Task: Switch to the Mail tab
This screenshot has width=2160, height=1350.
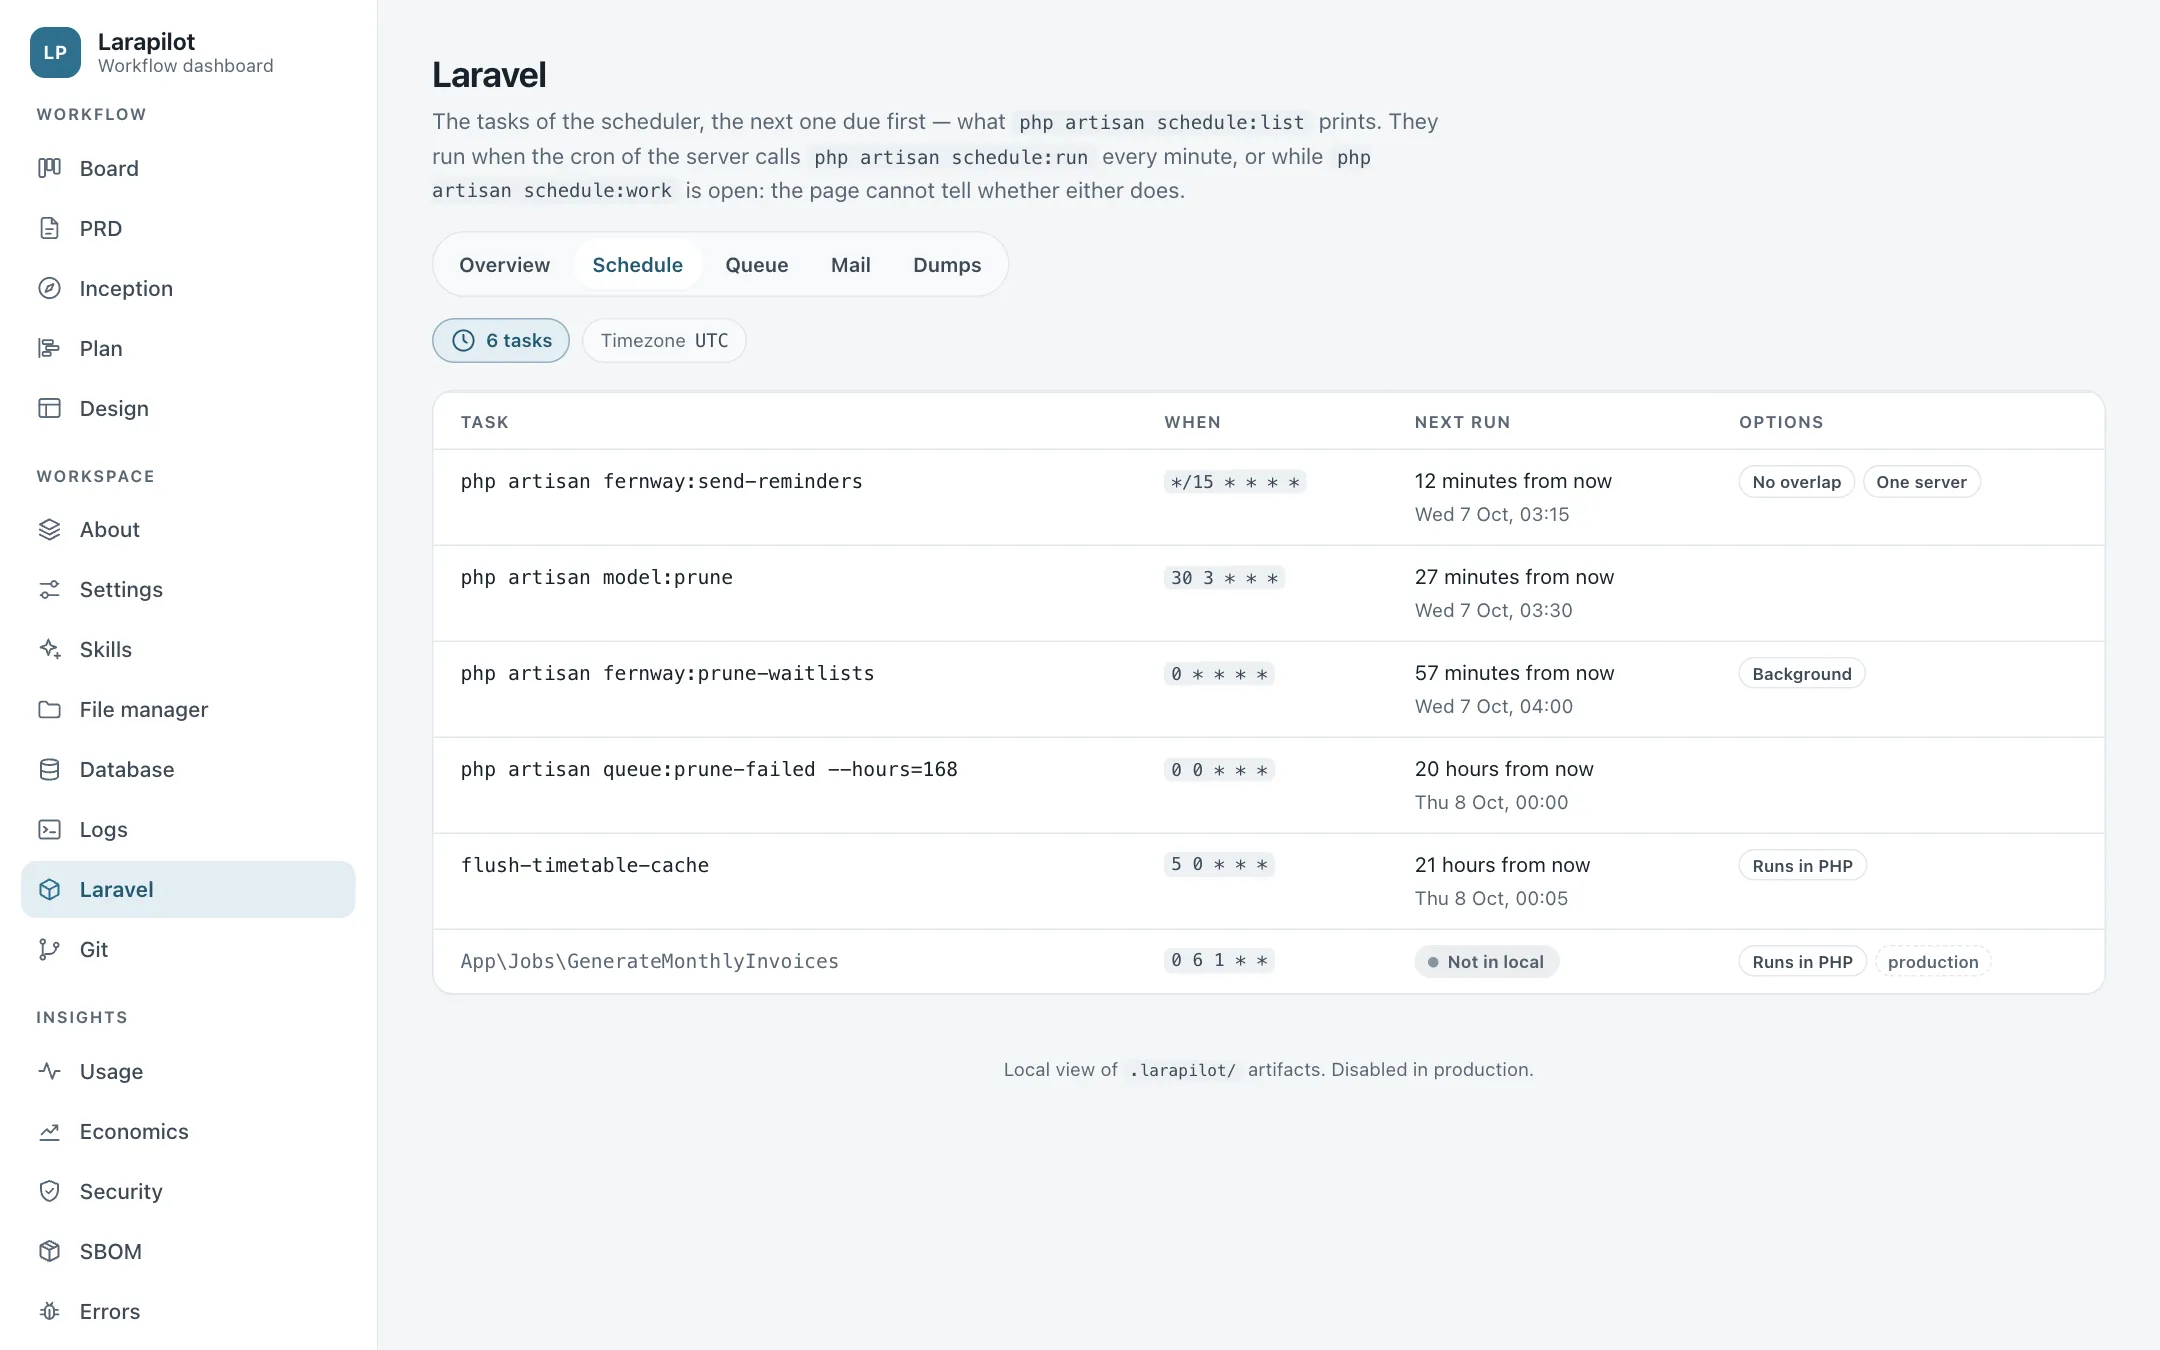Action: (x=850, y=265)
